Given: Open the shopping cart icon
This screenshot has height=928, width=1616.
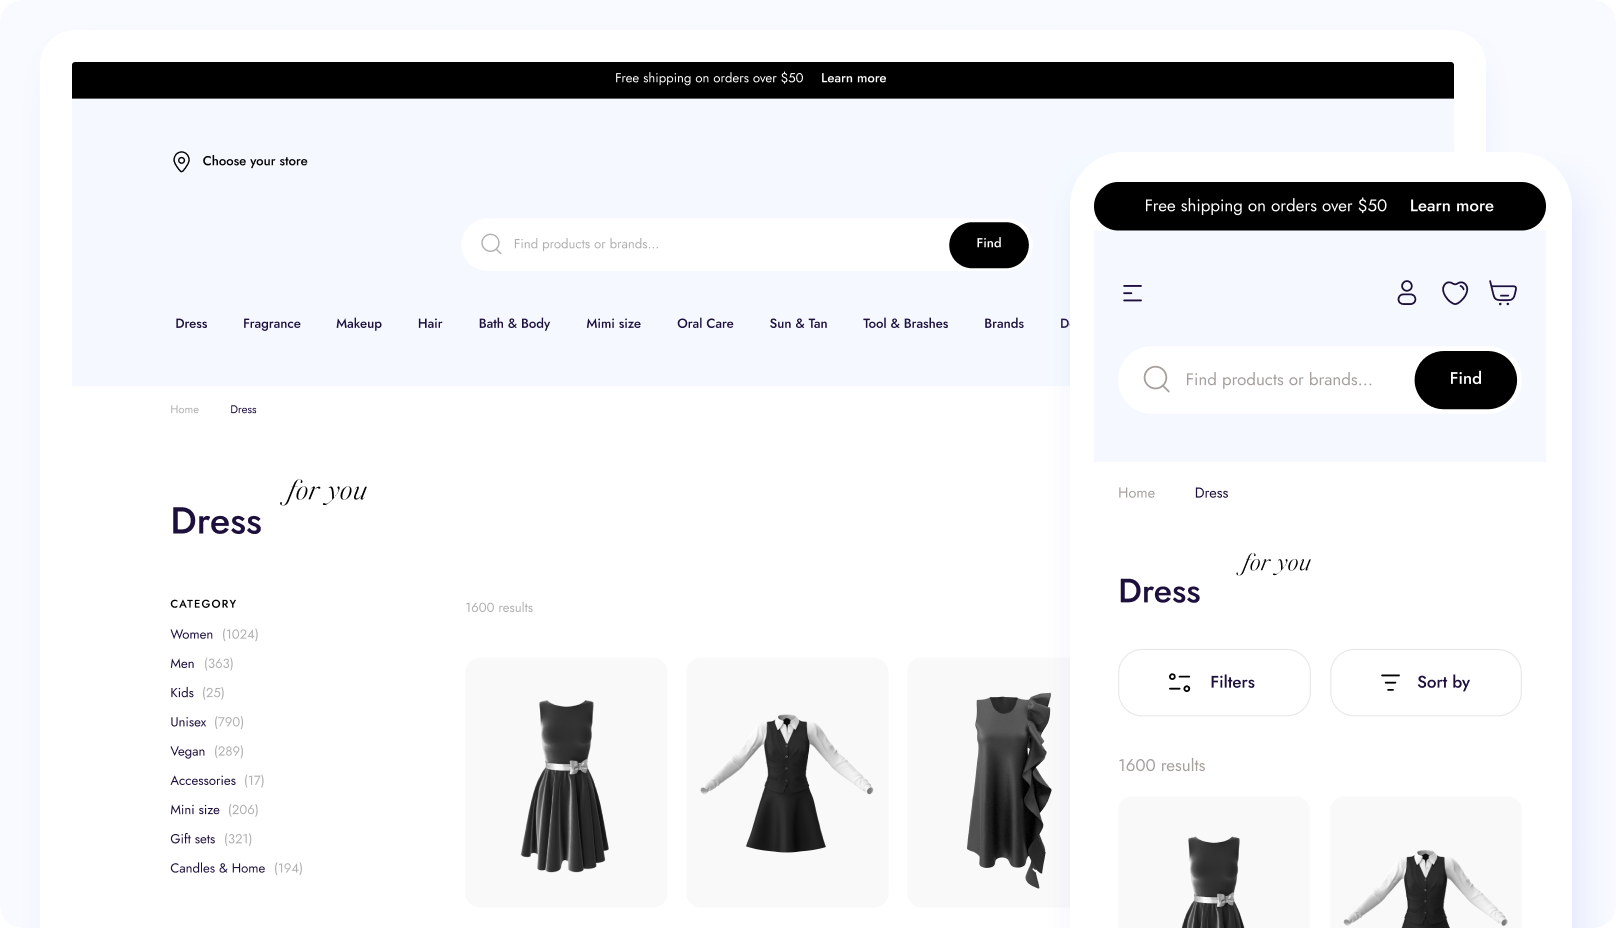Looking at the screenshot, I should tap(1503, 293).
